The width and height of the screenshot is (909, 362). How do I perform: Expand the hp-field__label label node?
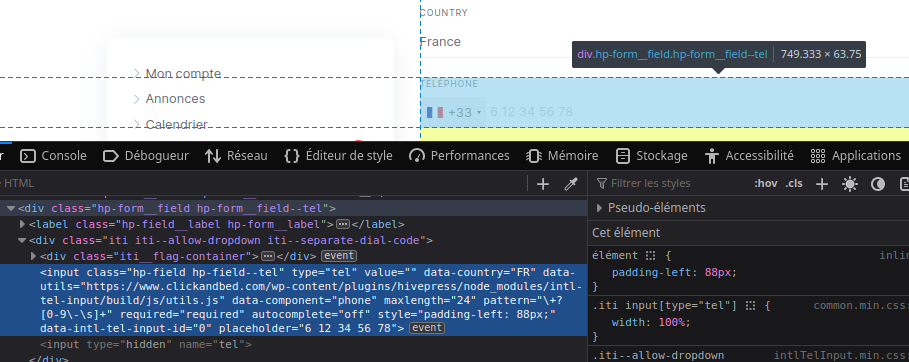(x=23, y=224)
